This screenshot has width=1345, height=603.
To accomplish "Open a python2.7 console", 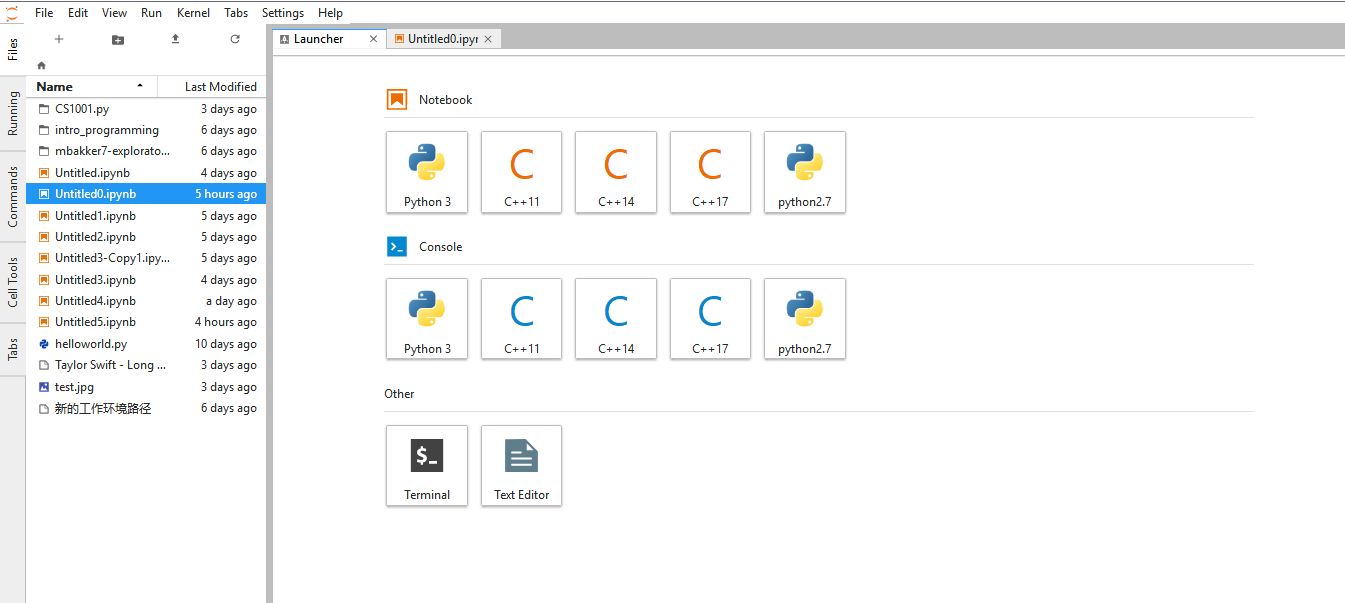I will 805,319.
